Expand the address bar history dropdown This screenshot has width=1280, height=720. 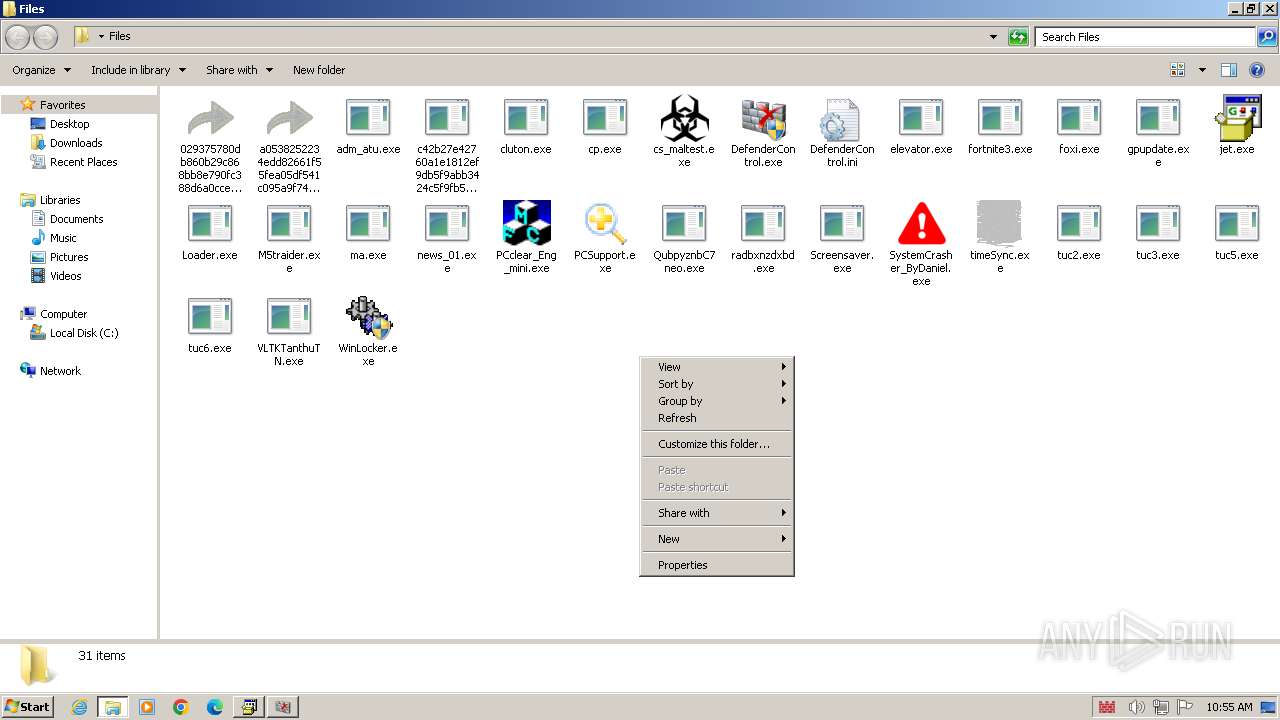coord(993,37)
